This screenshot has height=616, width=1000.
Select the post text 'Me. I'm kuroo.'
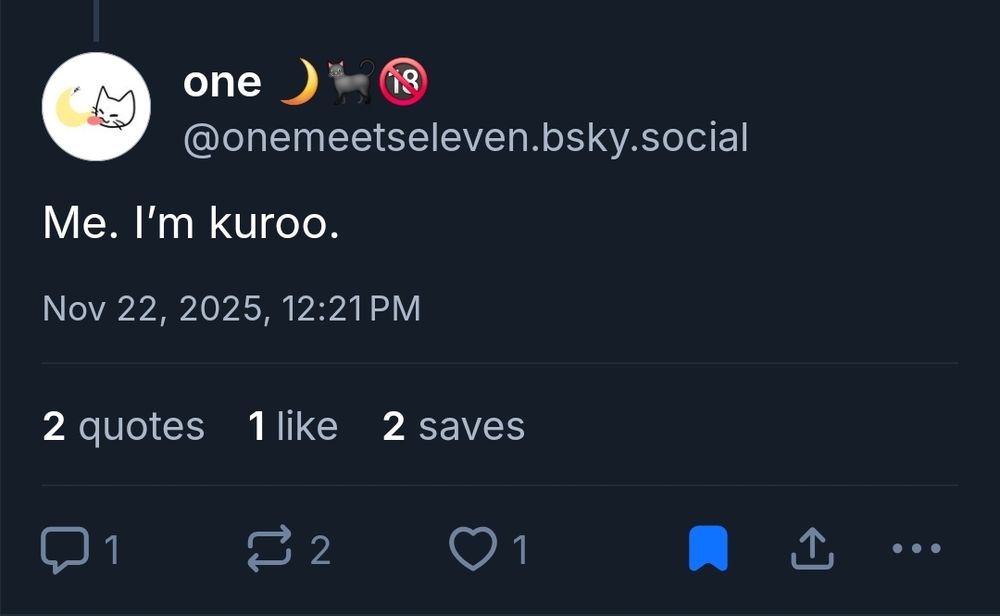191,222
